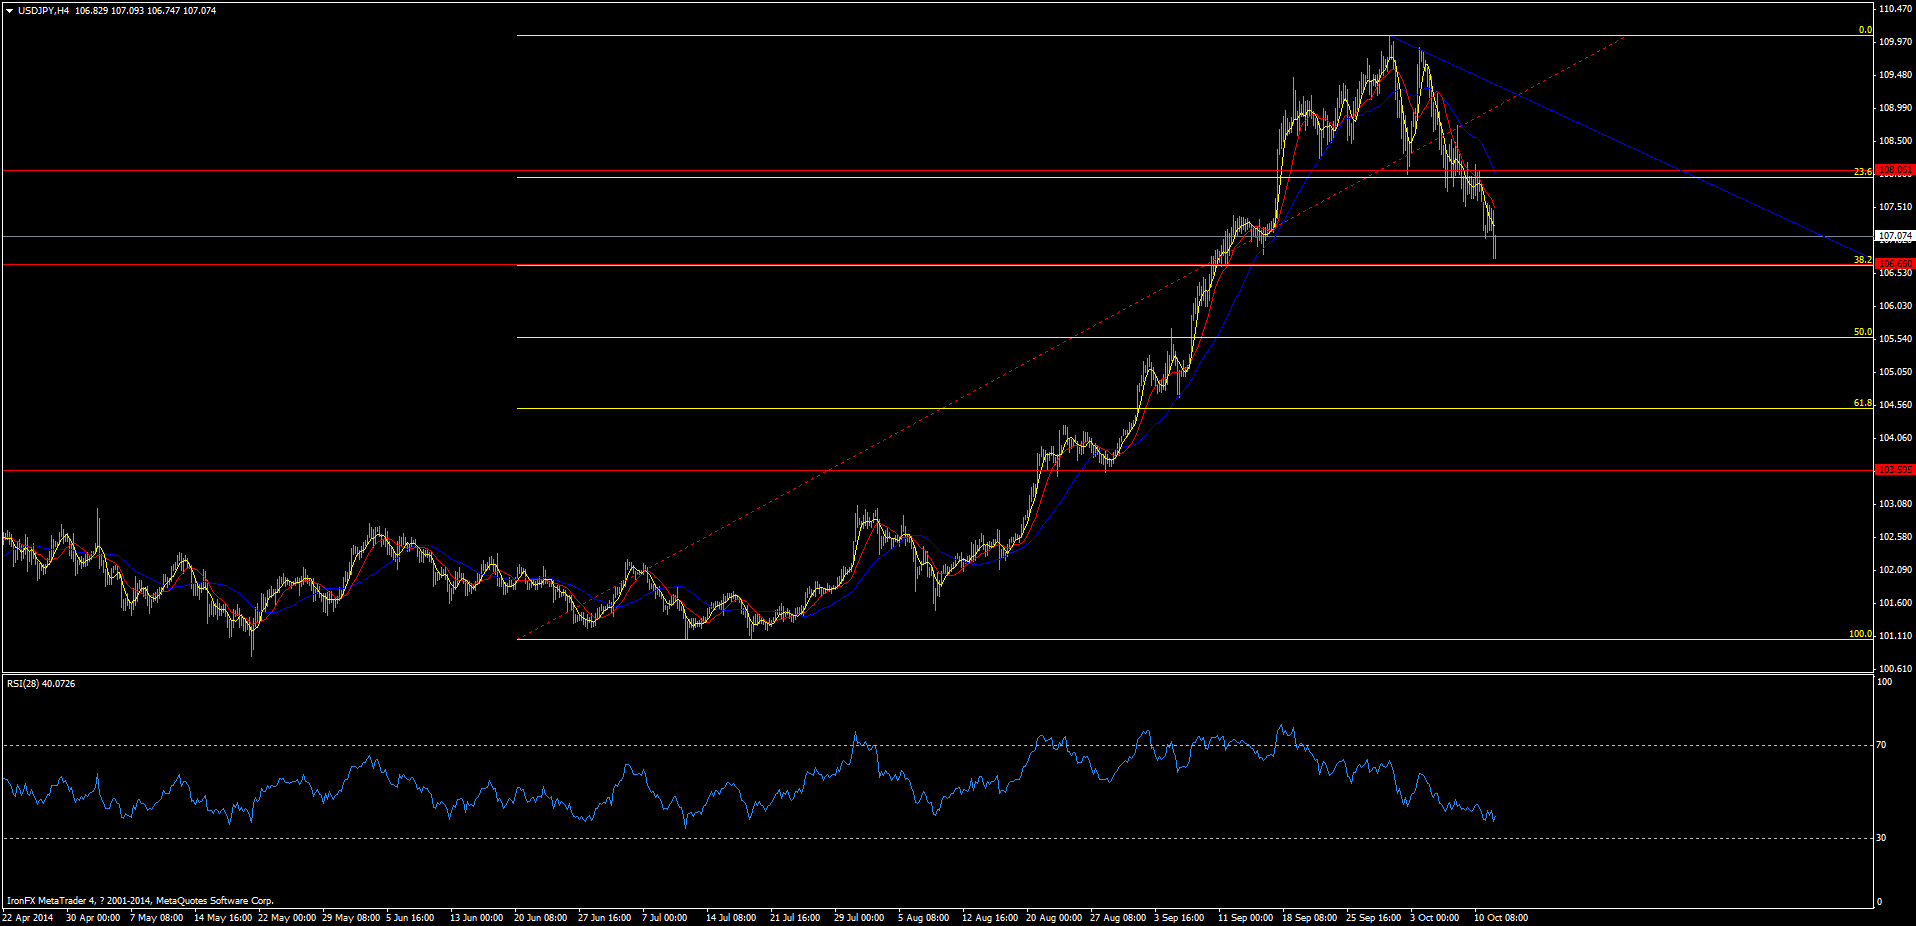Screen dimensions: 1916x926
Task: Click the 107.510 price scale value
Action: [1896, 207]
